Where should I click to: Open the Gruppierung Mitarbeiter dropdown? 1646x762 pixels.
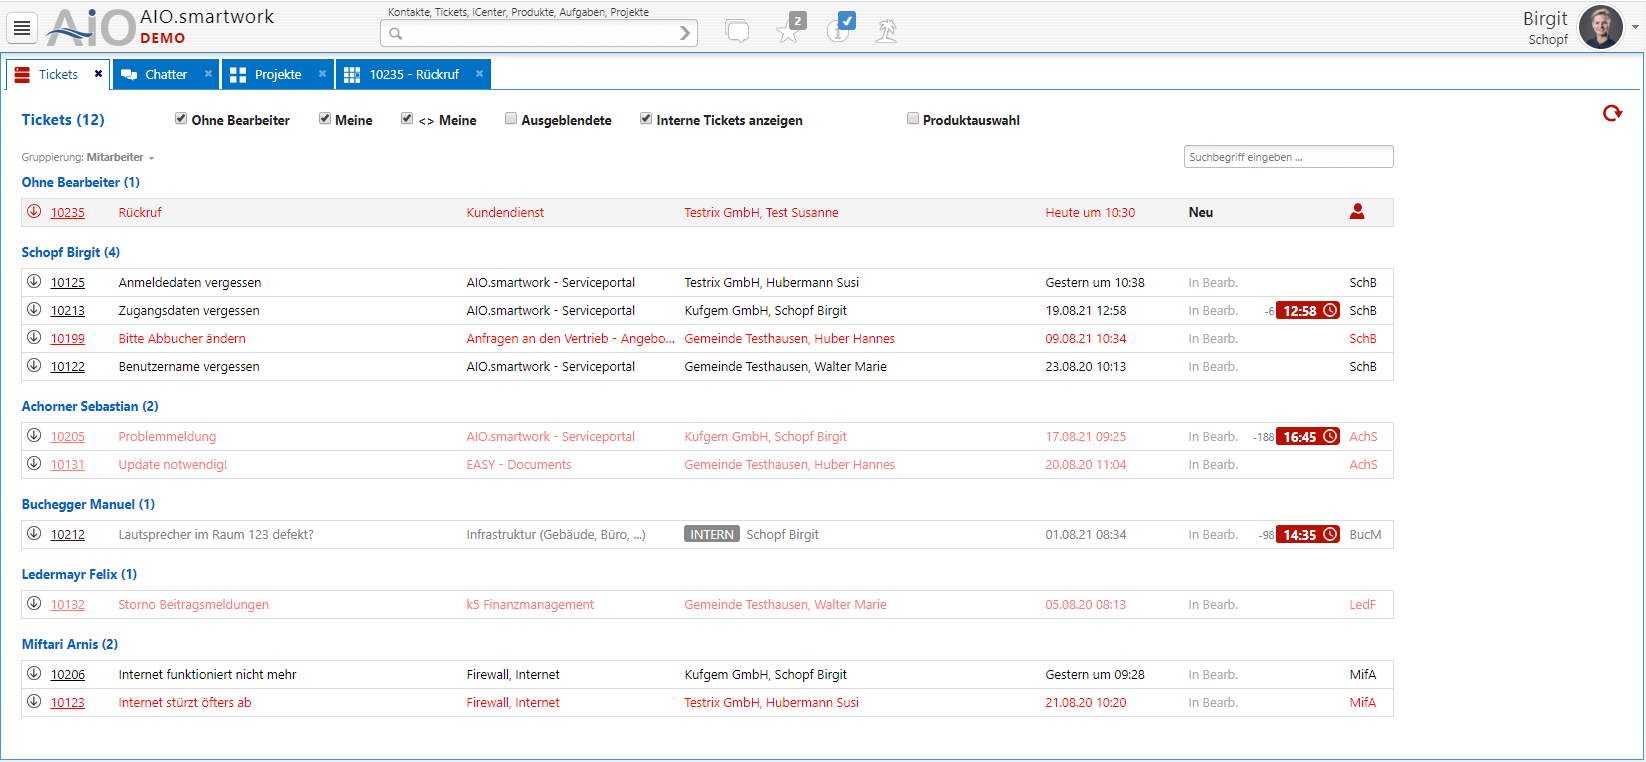click(120, 158)
